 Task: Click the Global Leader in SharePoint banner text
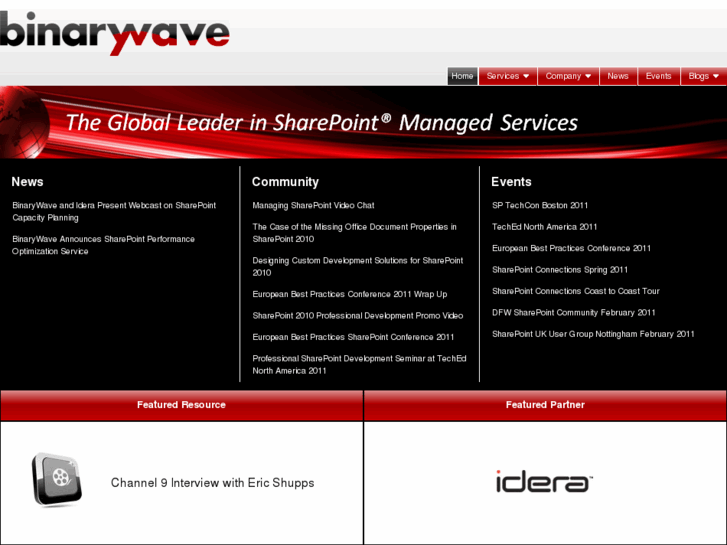pyautogui.click(x=322, y=123)
